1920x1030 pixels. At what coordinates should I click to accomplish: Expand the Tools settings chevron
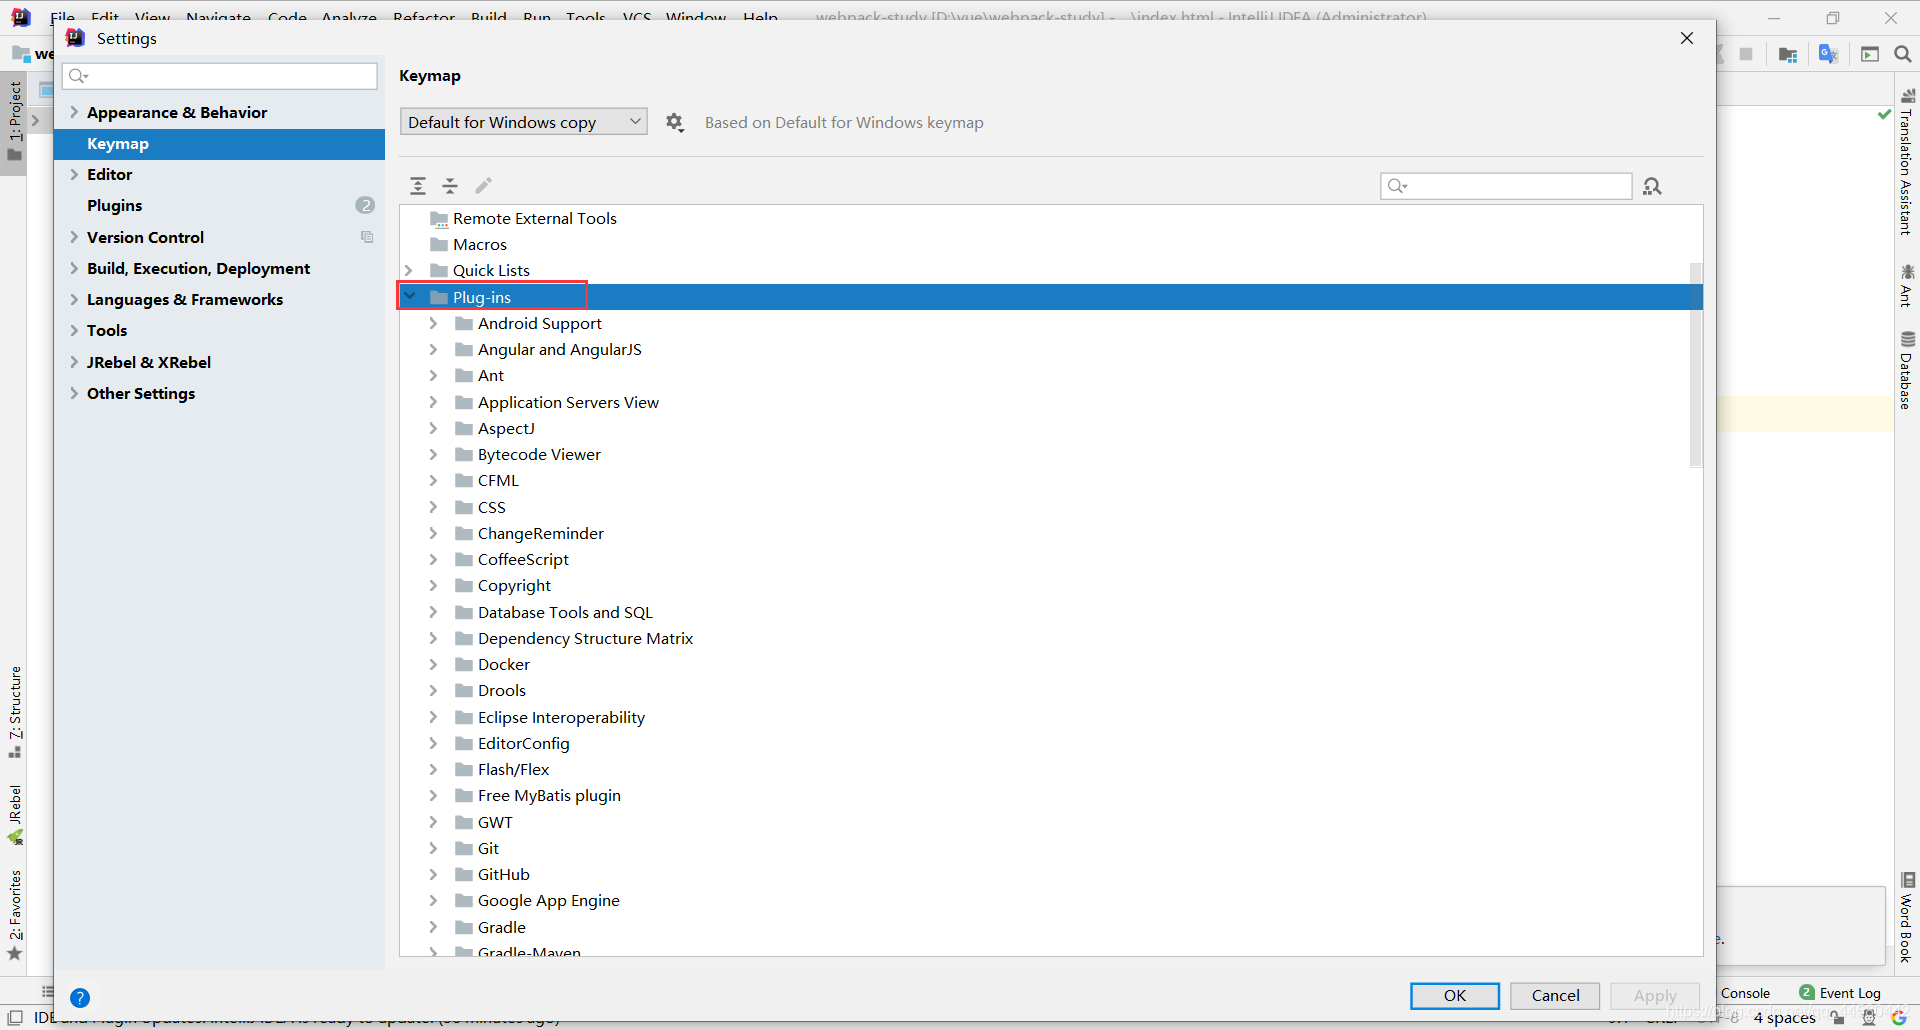74,330
